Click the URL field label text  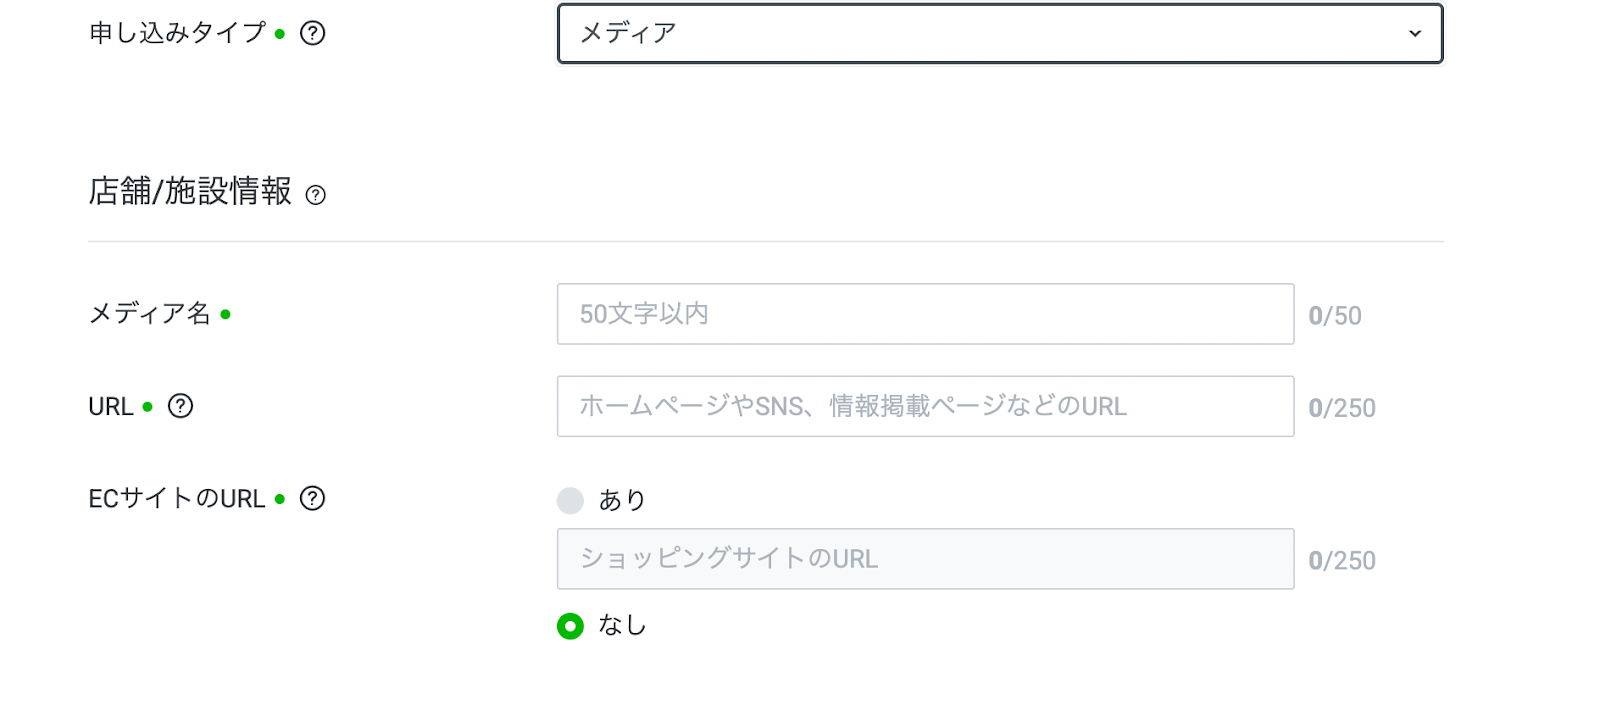tap(110, 407)
